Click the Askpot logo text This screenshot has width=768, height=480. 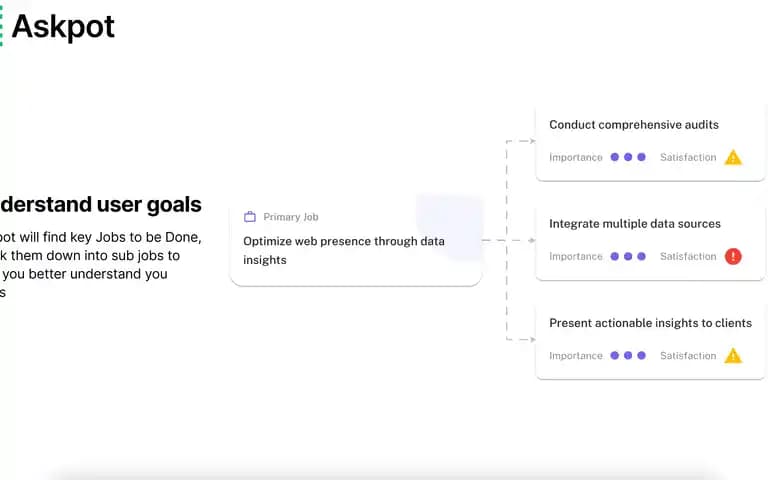pyautogui.click(x=63, y=27)
